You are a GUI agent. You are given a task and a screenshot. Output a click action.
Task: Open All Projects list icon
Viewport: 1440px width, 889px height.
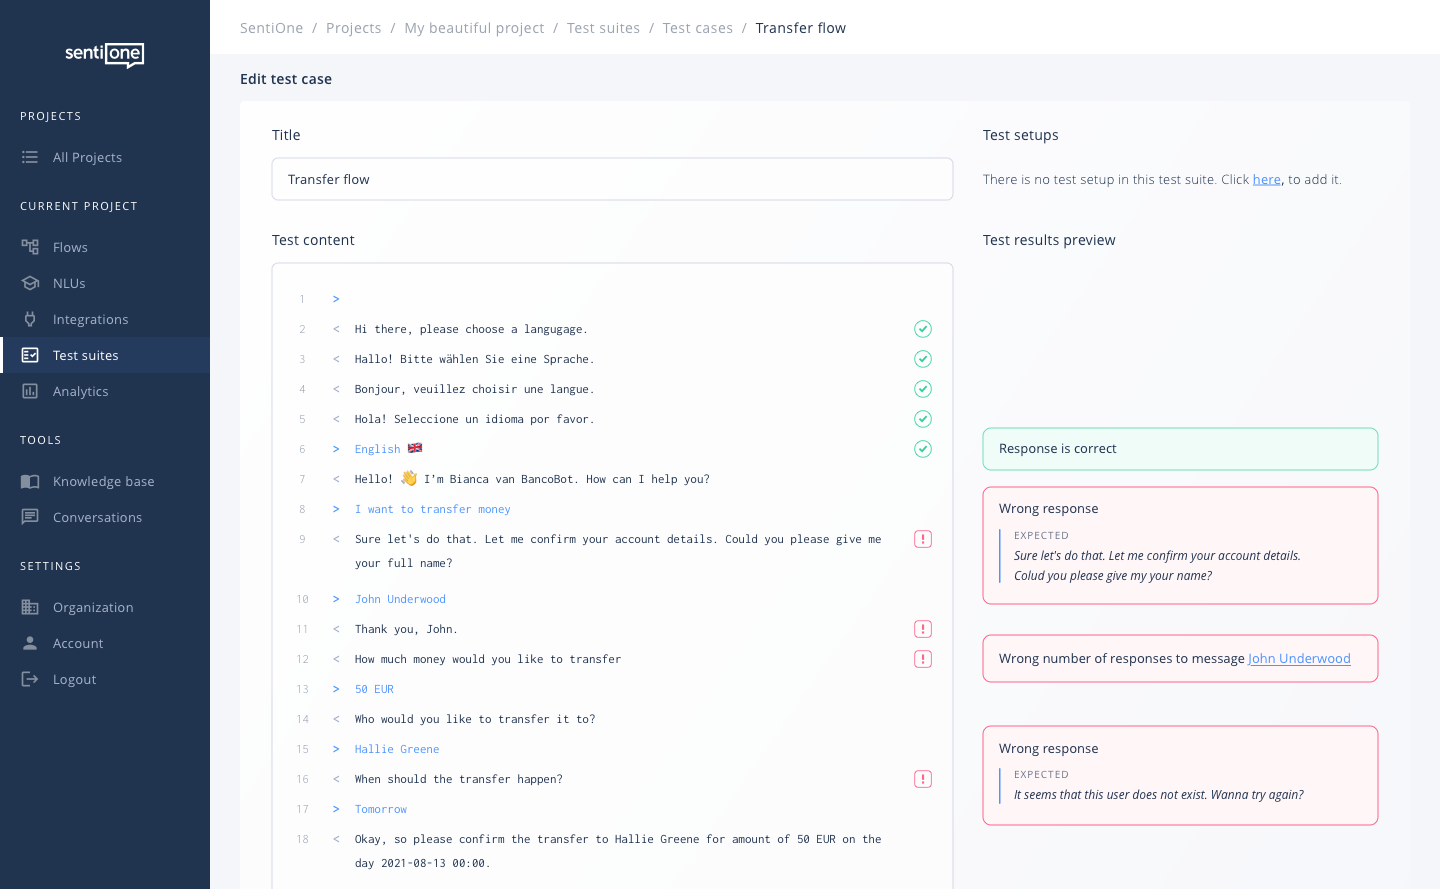(30, 157)
